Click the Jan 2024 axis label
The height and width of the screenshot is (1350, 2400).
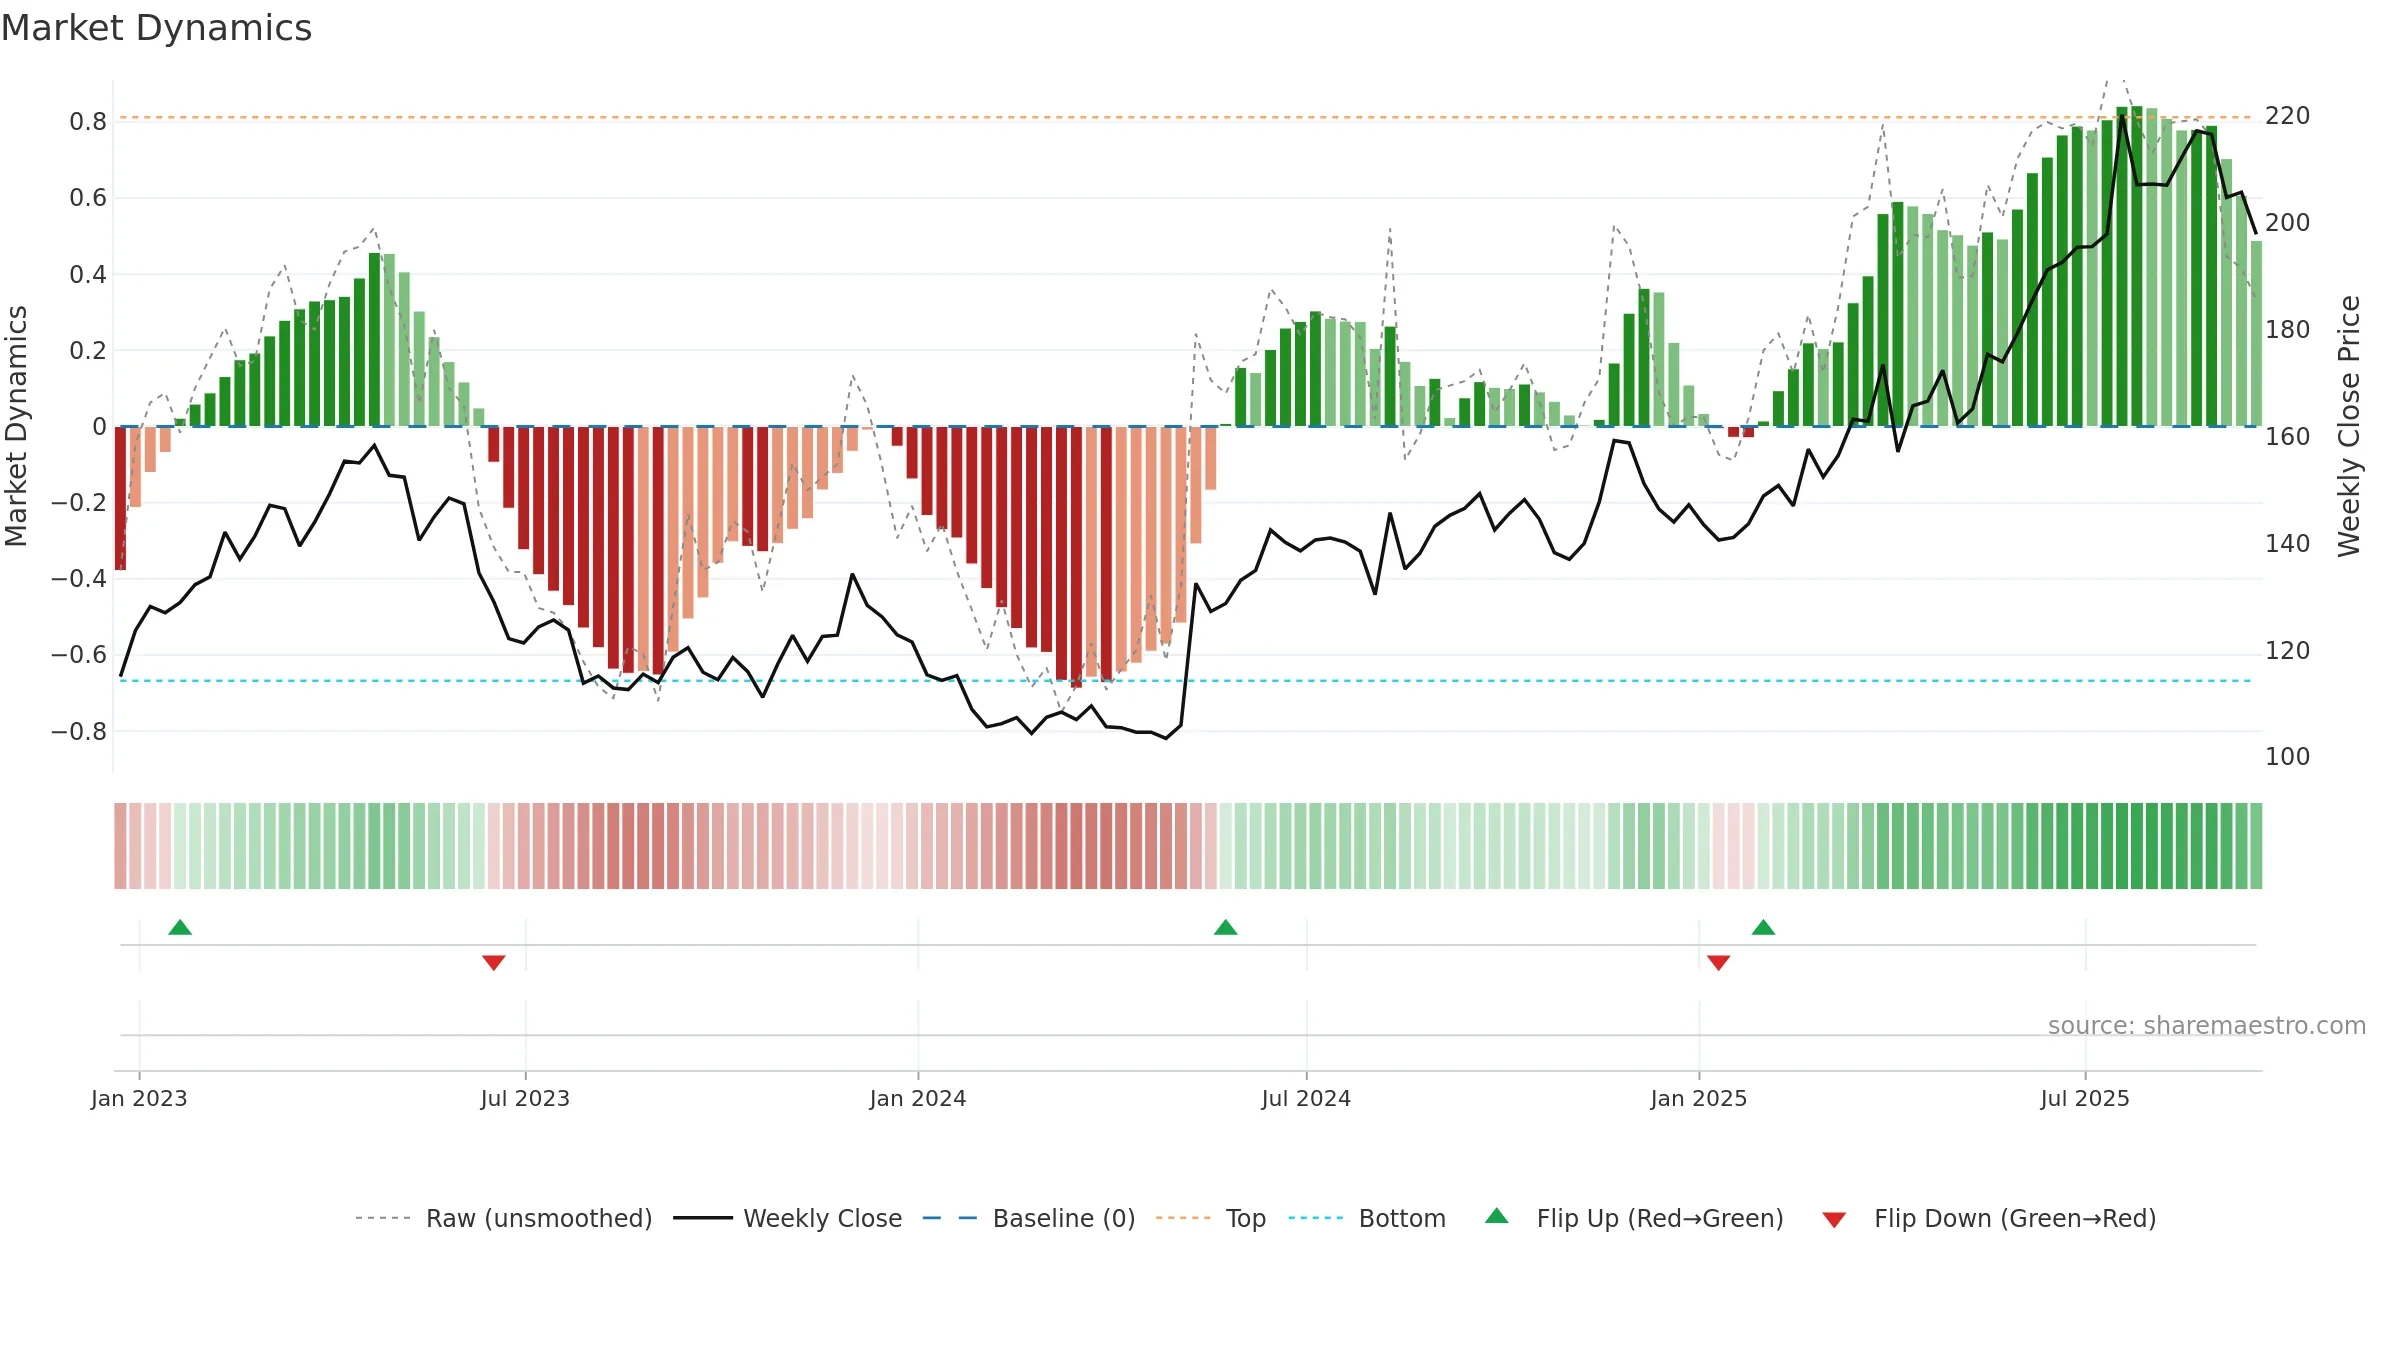[x=918, y=1098]
